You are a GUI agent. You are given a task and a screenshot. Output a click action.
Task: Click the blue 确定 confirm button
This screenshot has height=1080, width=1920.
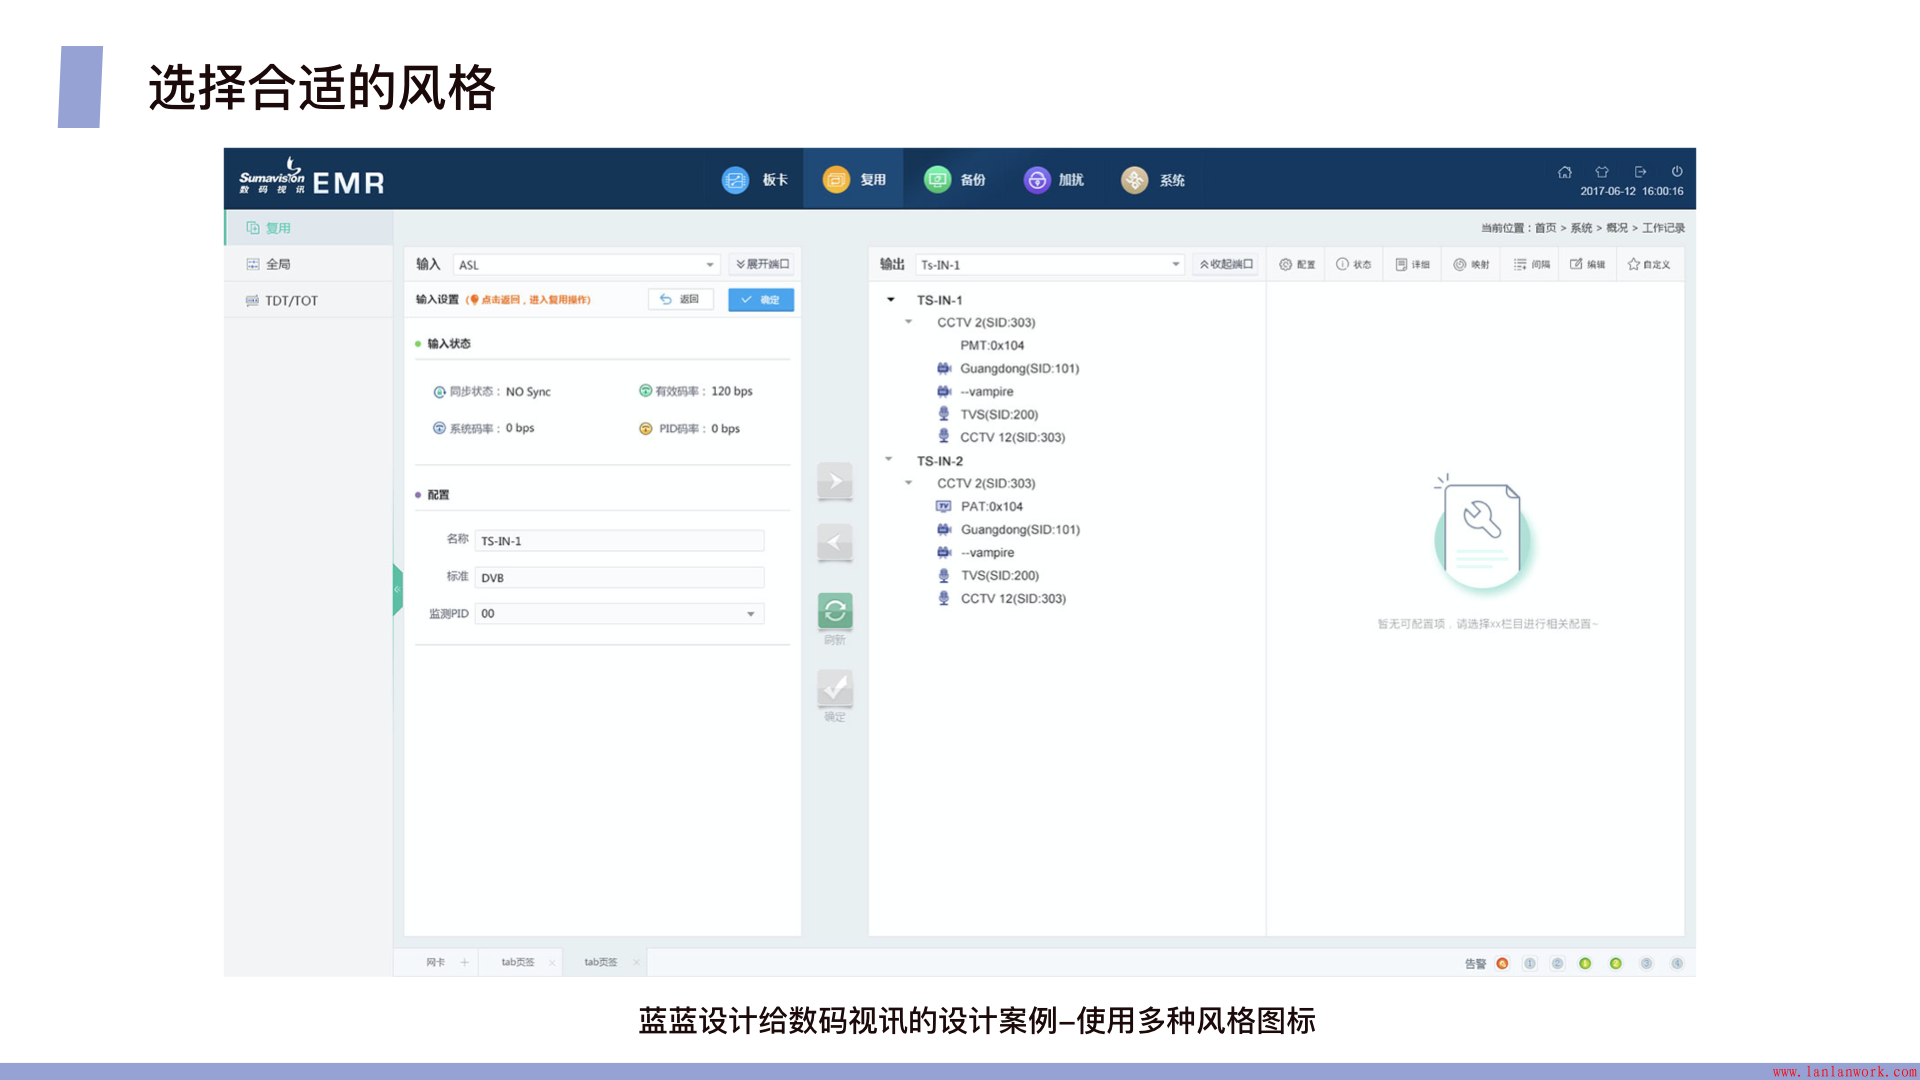click(x=761, y=300)
